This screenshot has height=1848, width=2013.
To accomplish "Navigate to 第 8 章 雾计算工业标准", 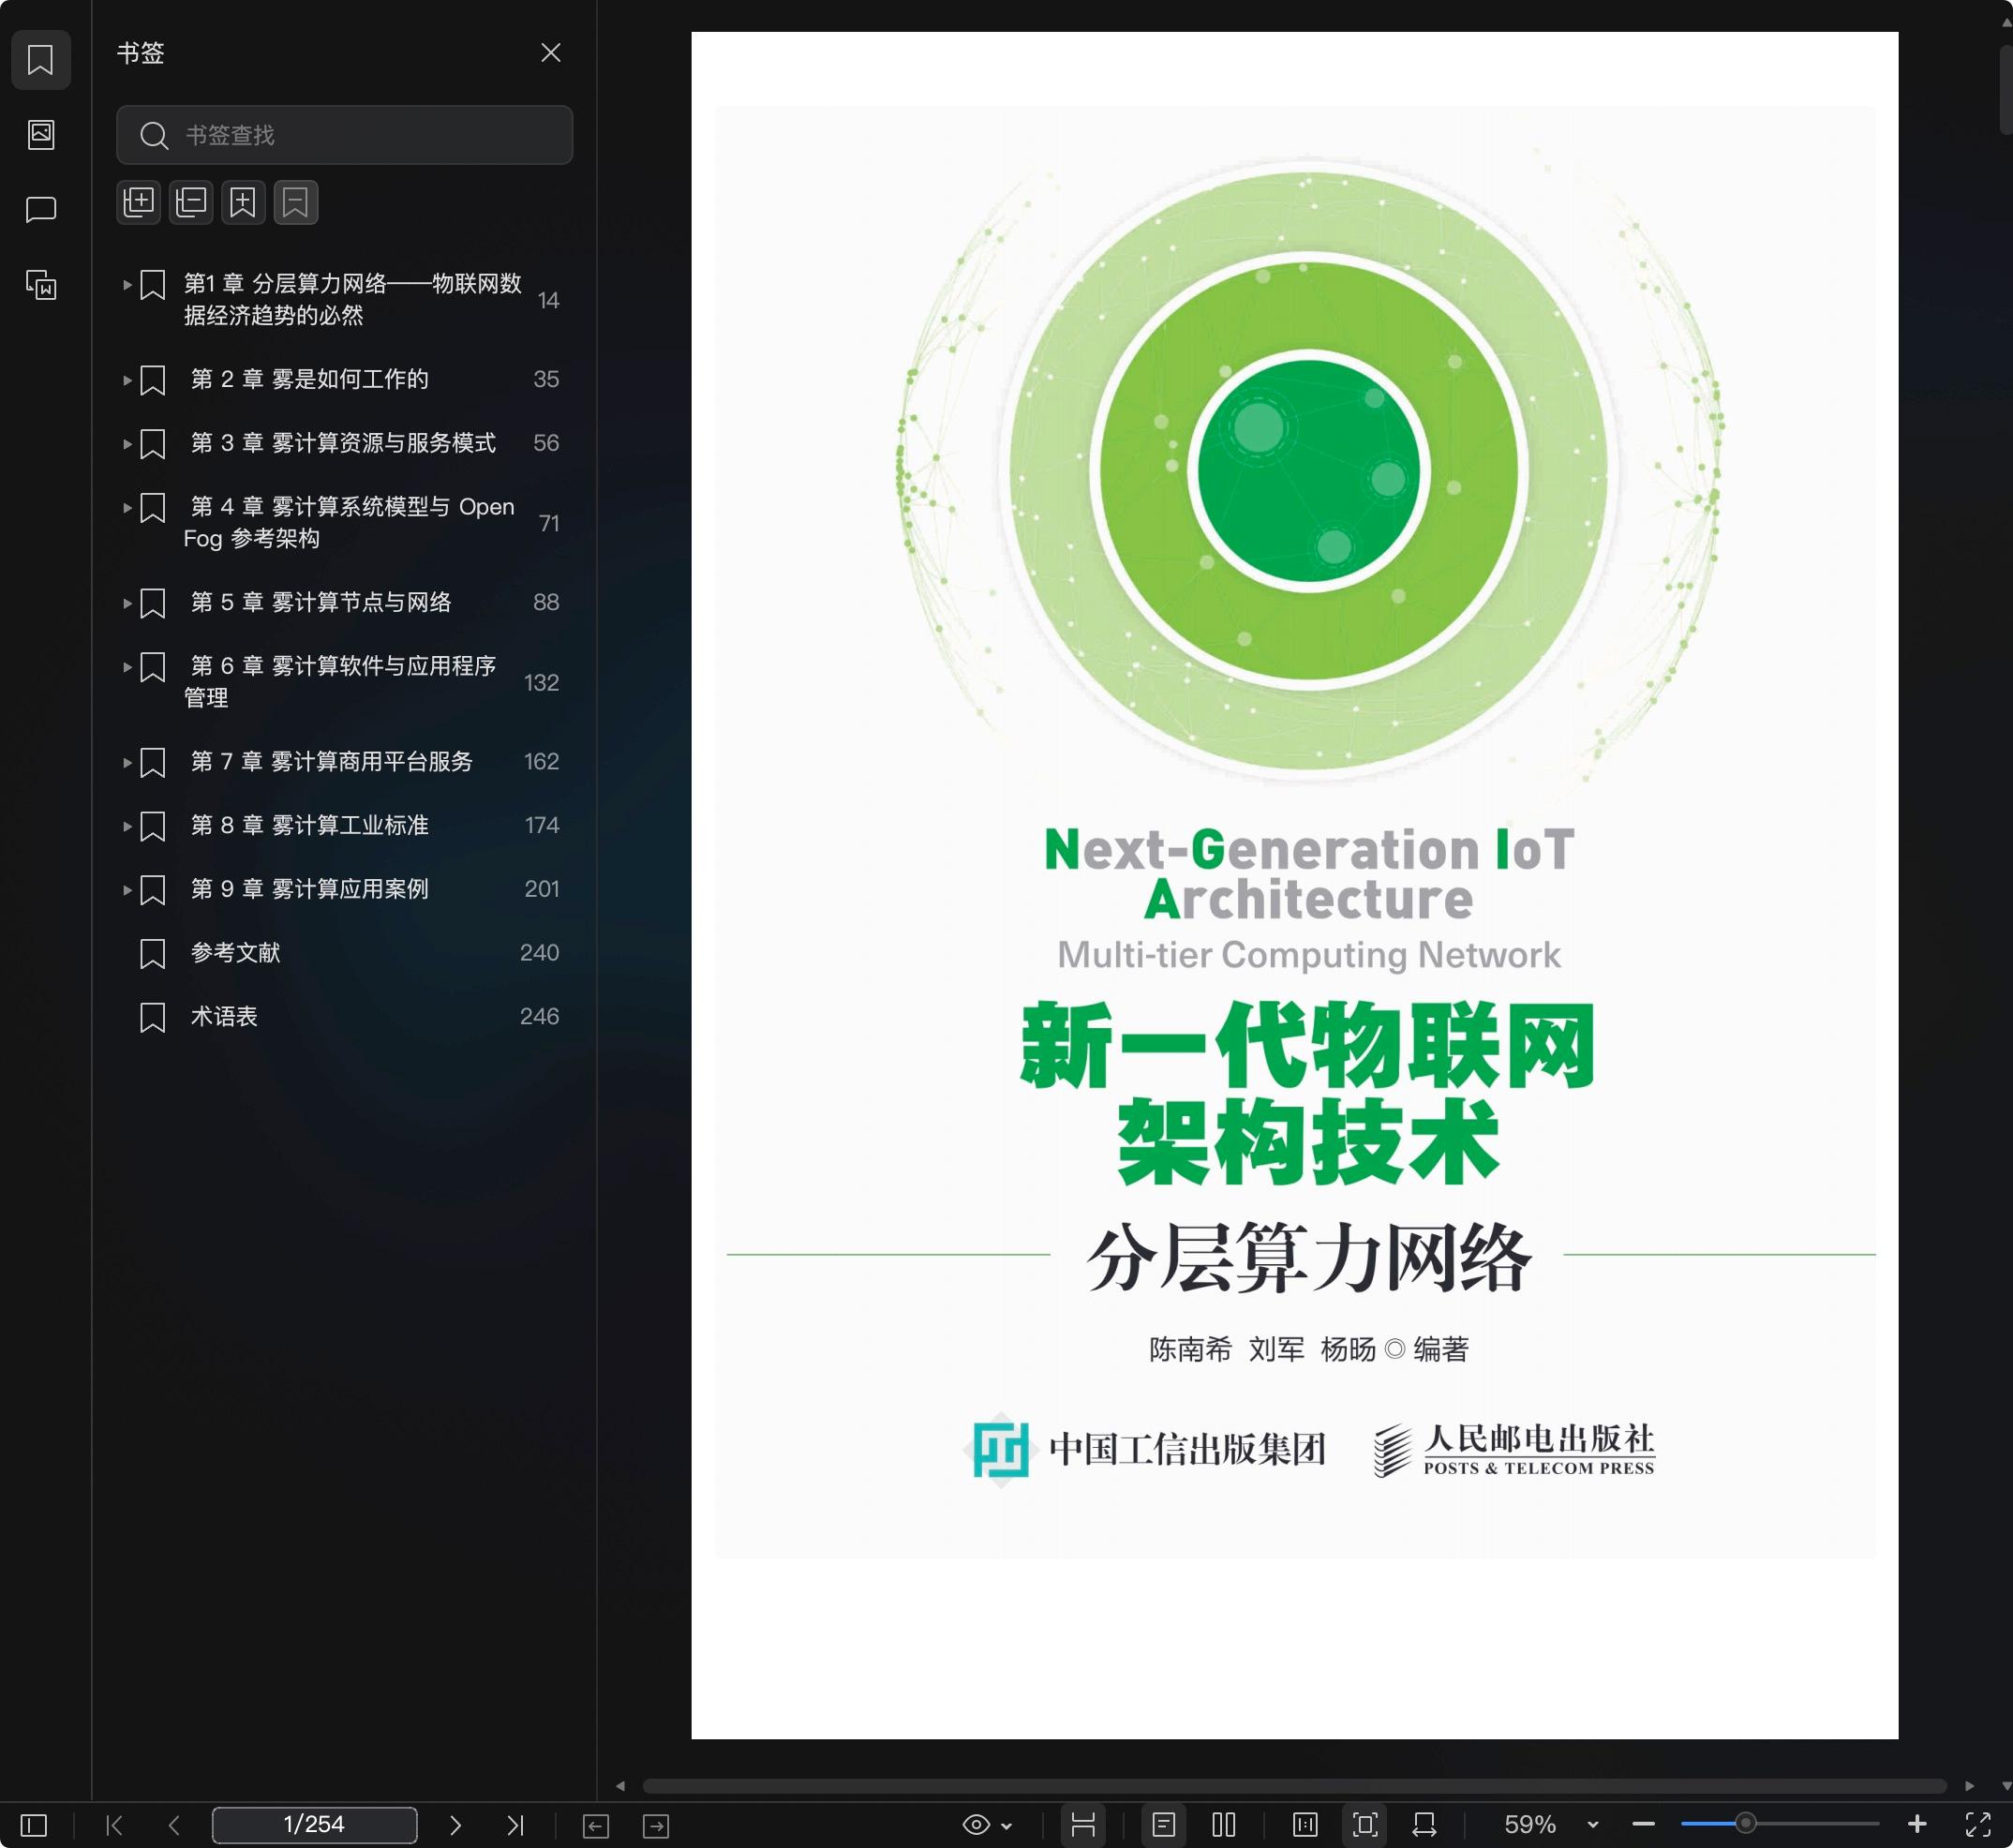I will 310,825.
